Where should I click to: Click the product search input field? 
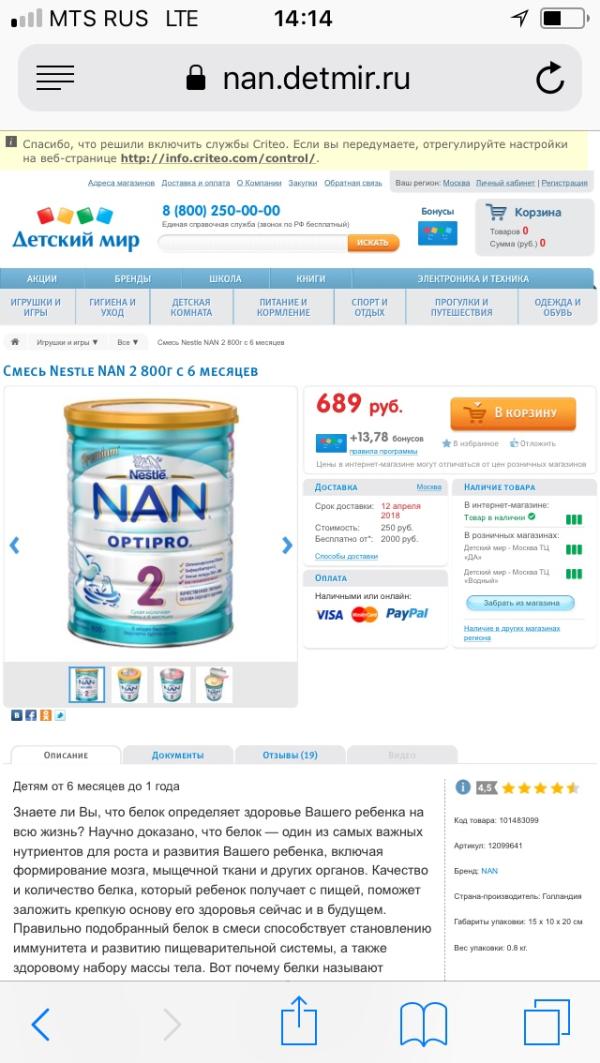pyautogui.click(x=253, y=243)
